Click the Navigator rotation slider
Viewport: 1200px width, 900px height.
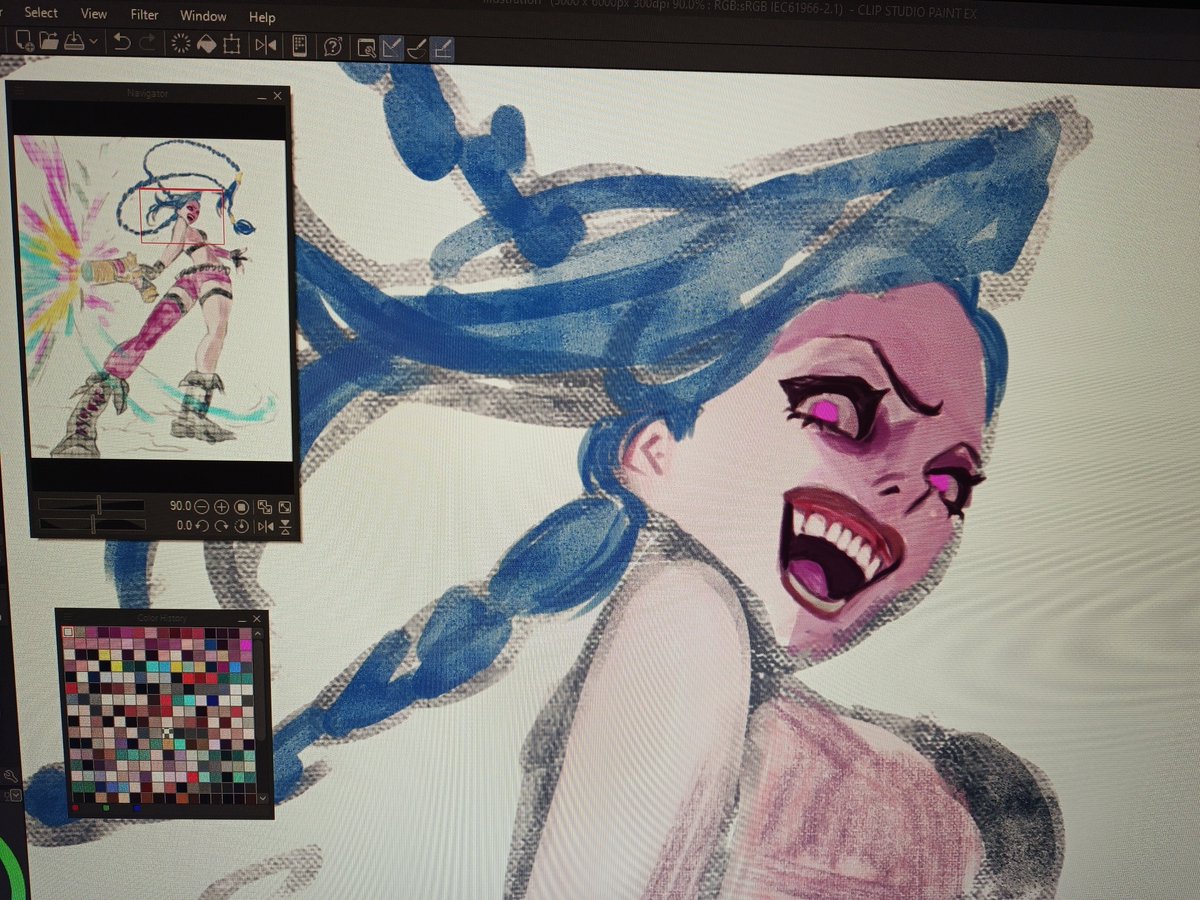(92, 524)
